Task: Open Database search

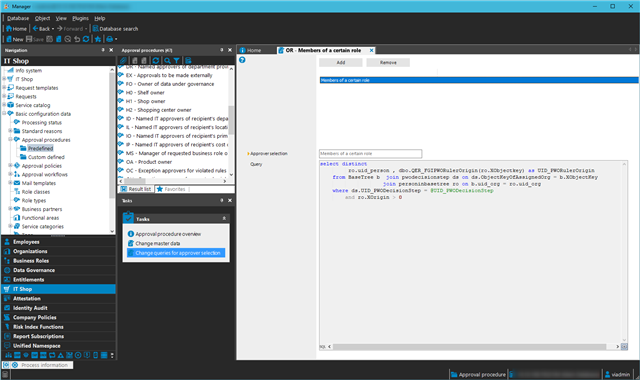Action: tap(115, 29)
